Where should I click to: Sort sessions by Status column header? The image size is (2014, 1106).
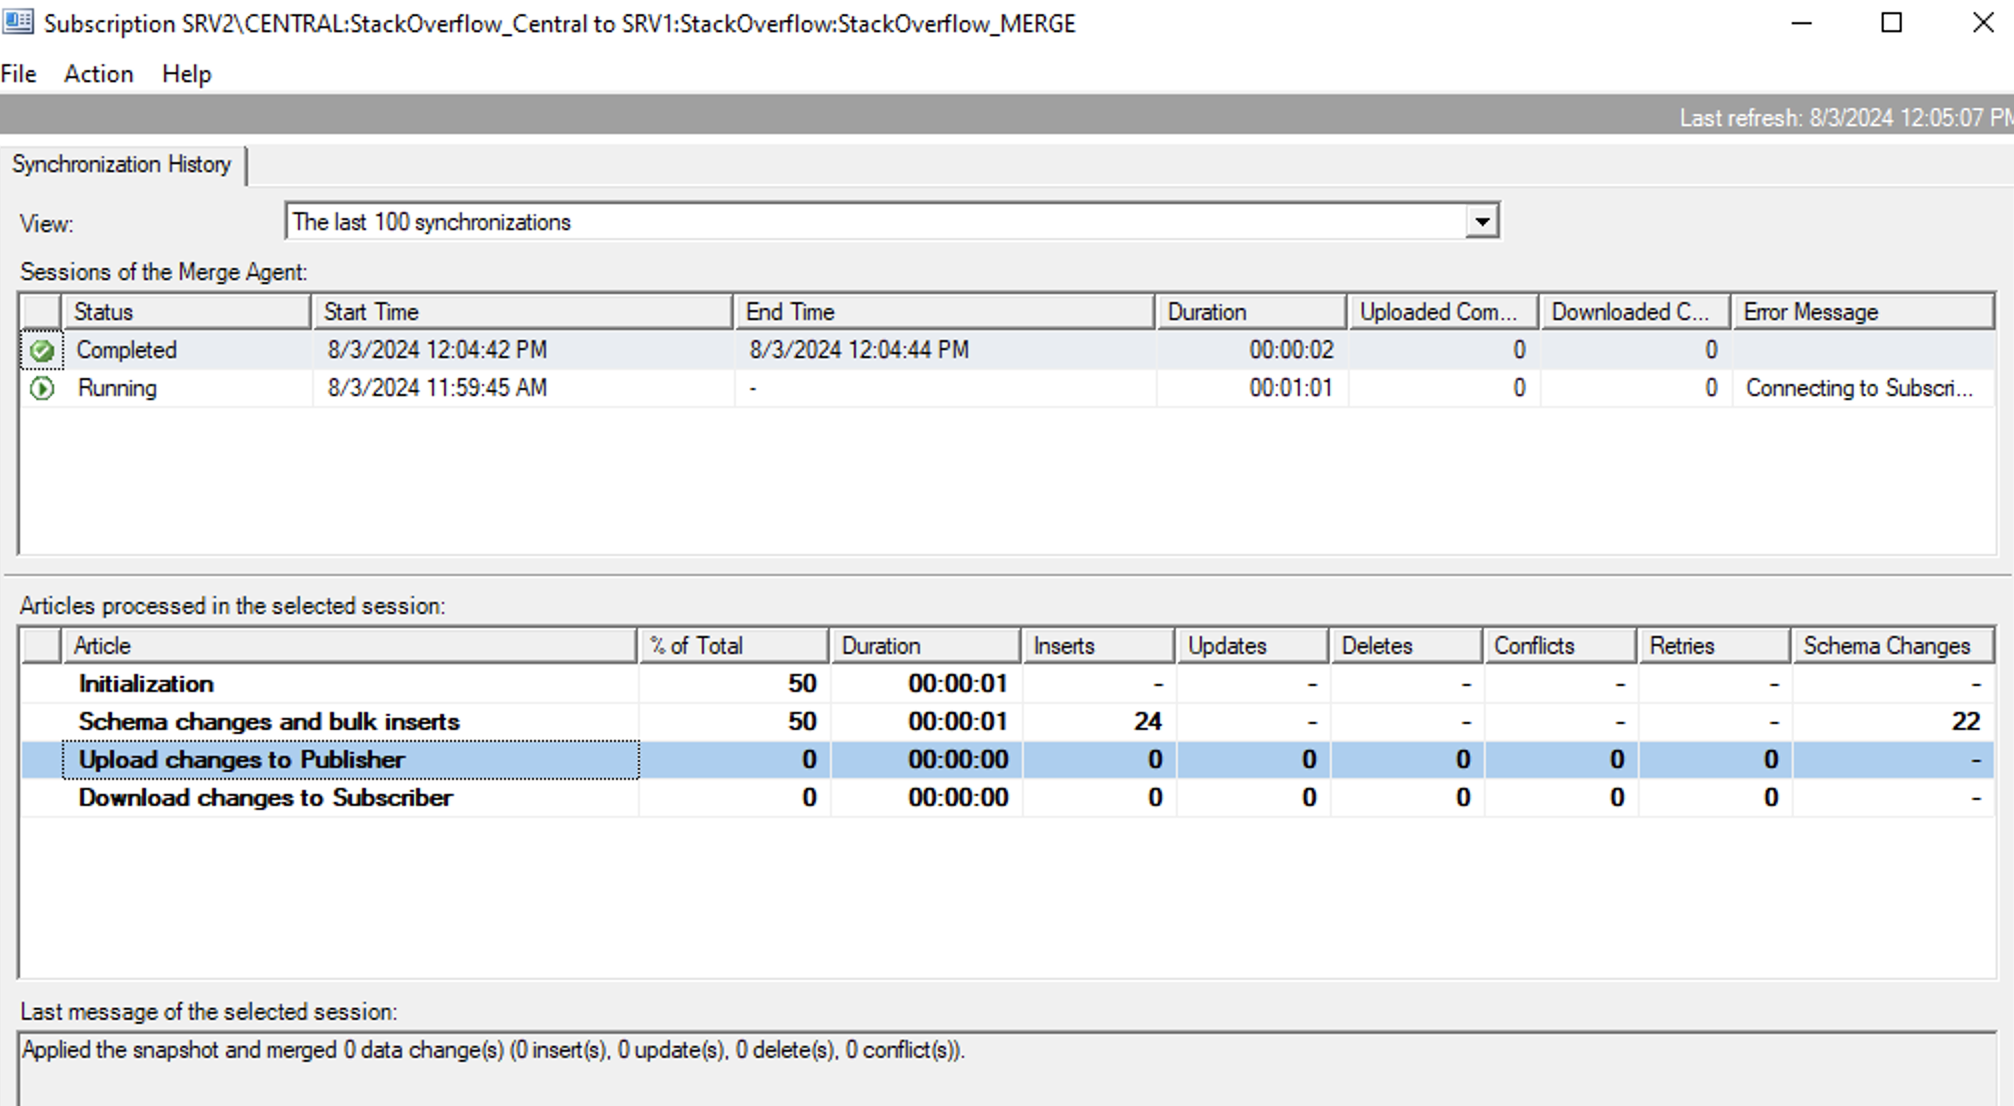[186, 312]
